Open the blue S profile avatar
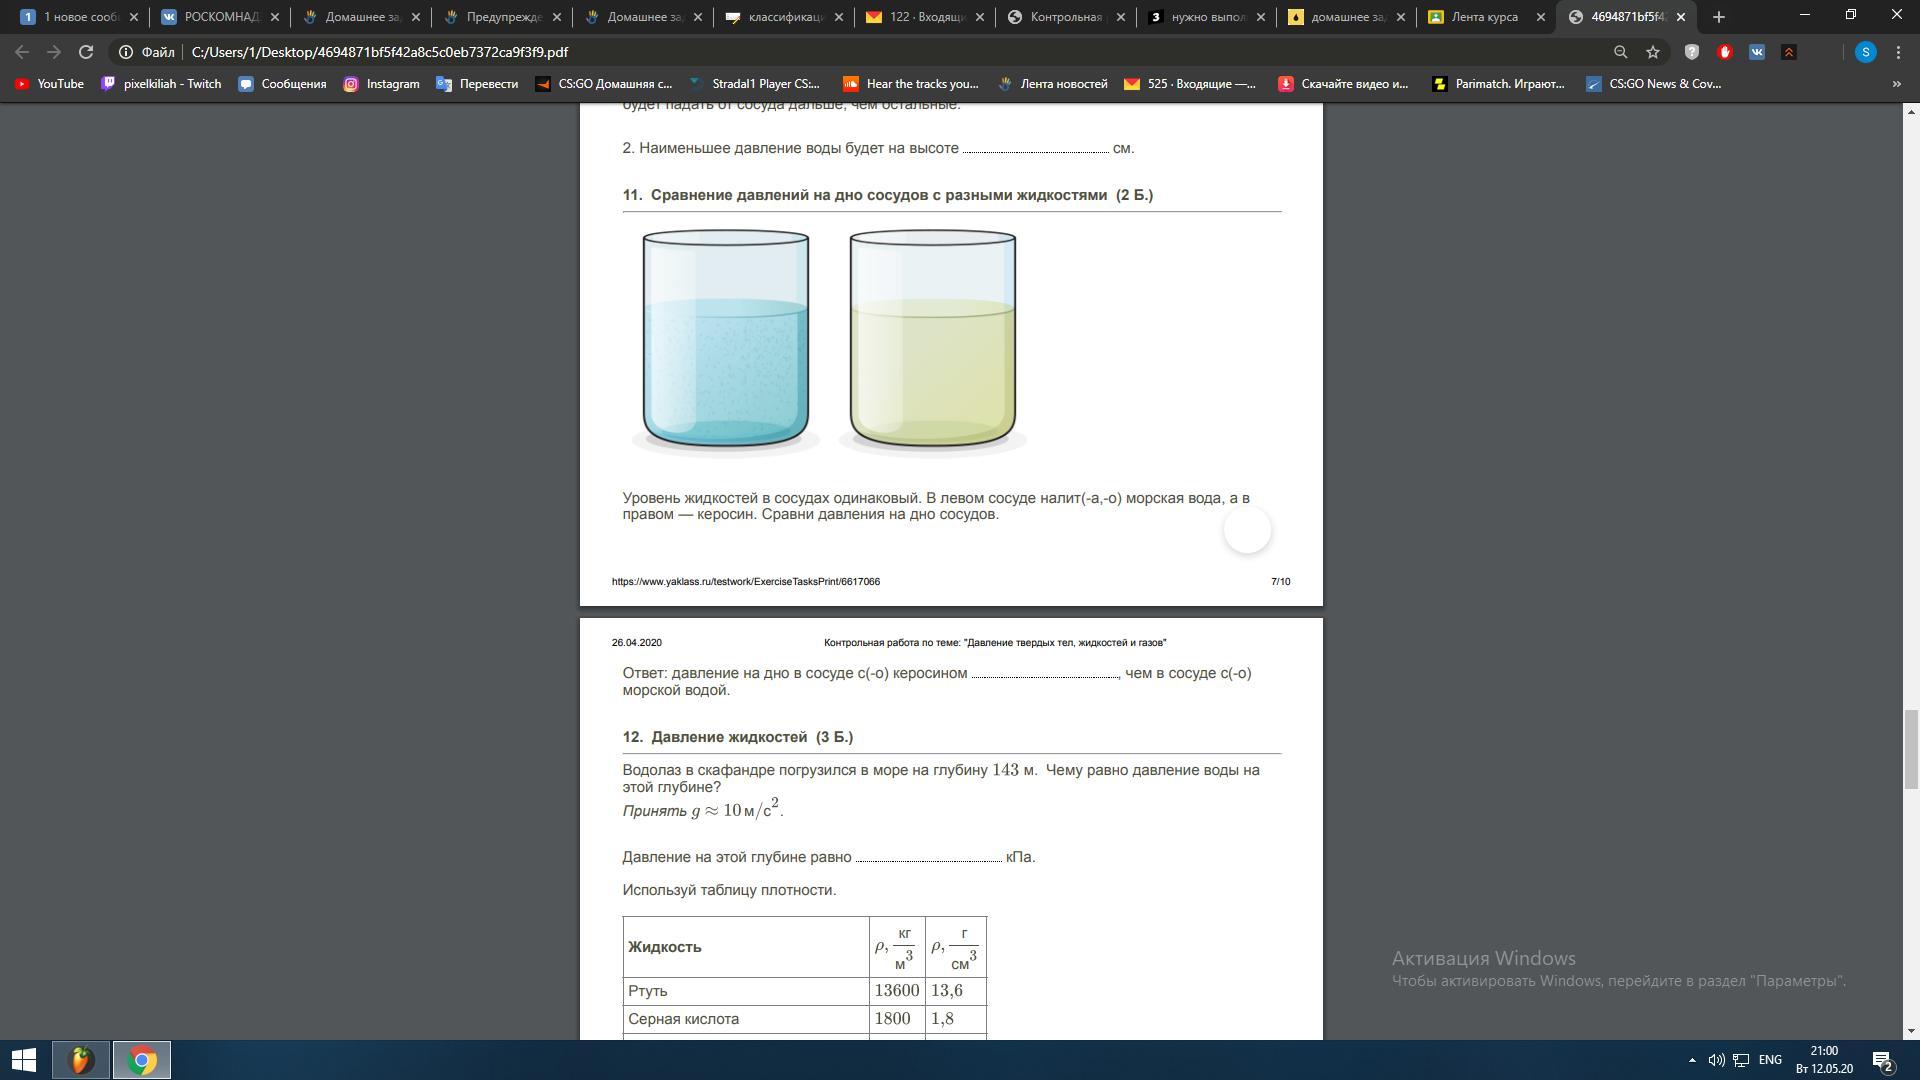Viewport: 1920px width, 1080px height. pyautogui.click(x=1865, y=52)
